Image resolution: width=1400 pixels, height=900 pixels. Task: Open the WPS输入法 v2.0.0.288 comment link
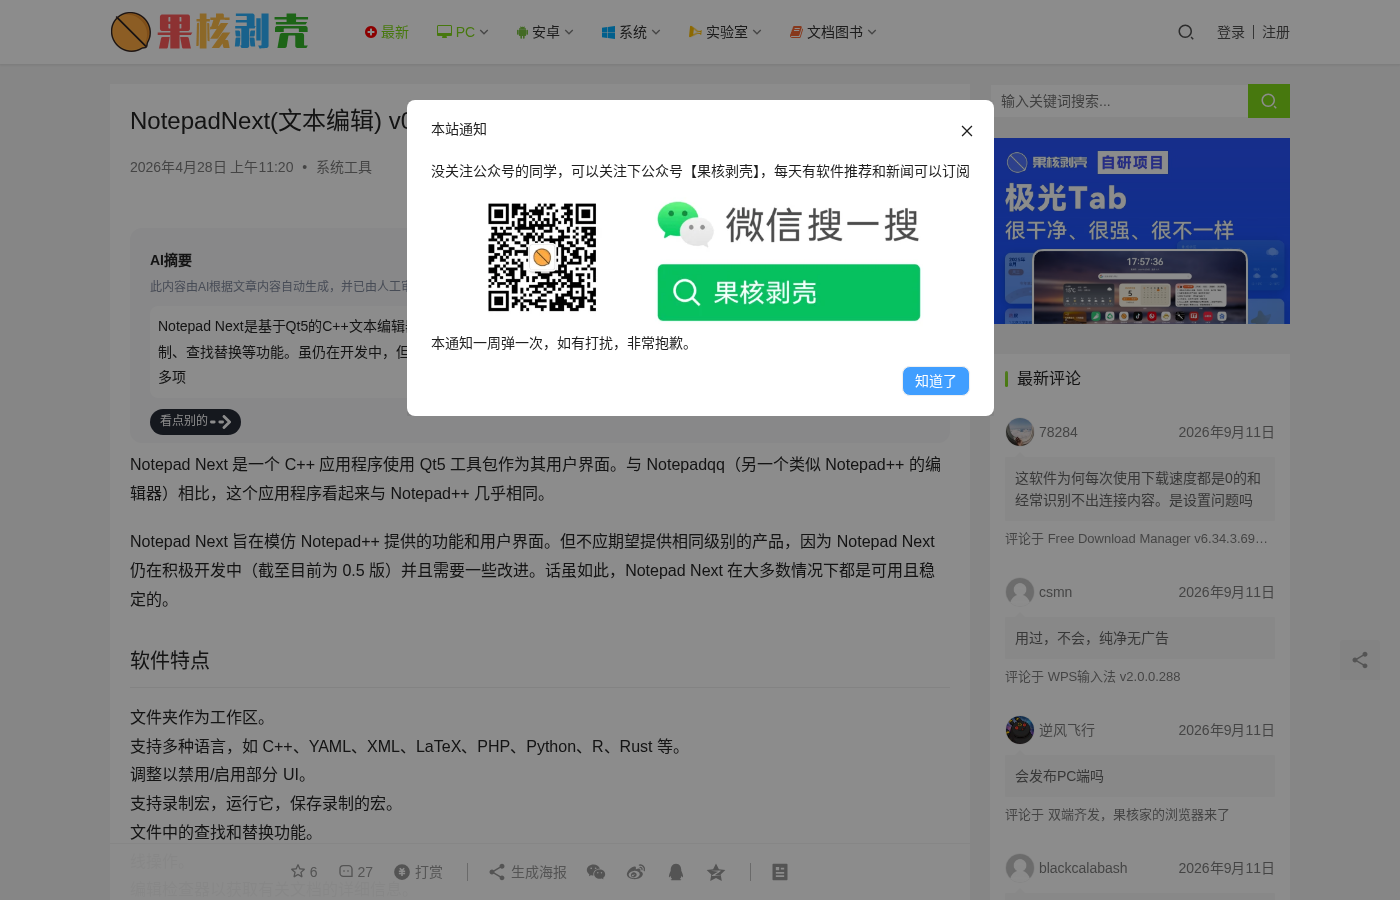click(1114, 677)
